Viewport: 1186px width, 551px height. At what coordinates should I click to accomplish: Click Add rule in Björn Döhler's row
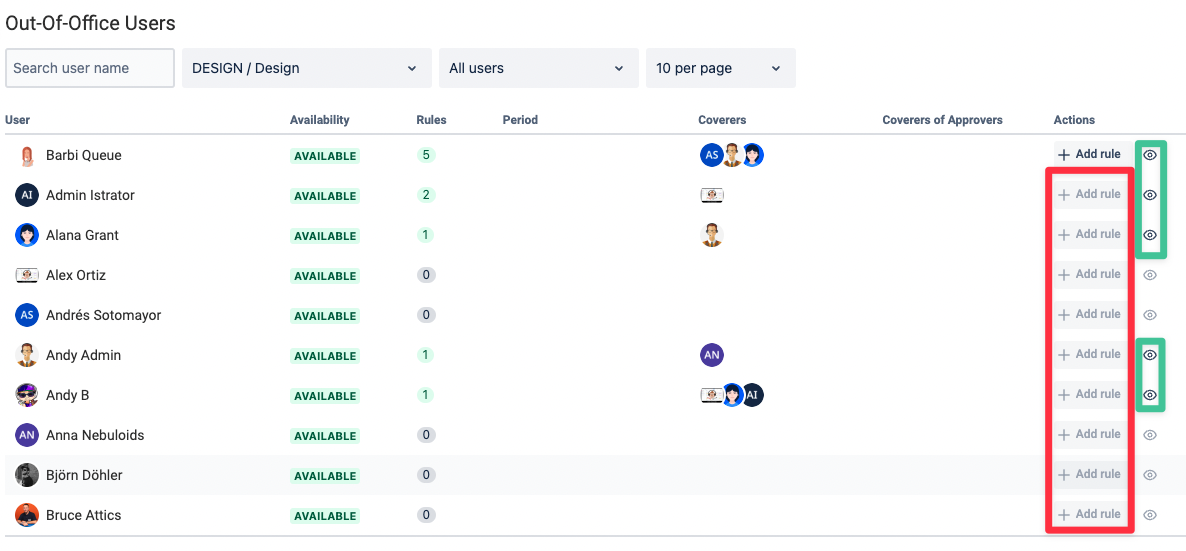pyautogui.click(x=1089, y=475)
